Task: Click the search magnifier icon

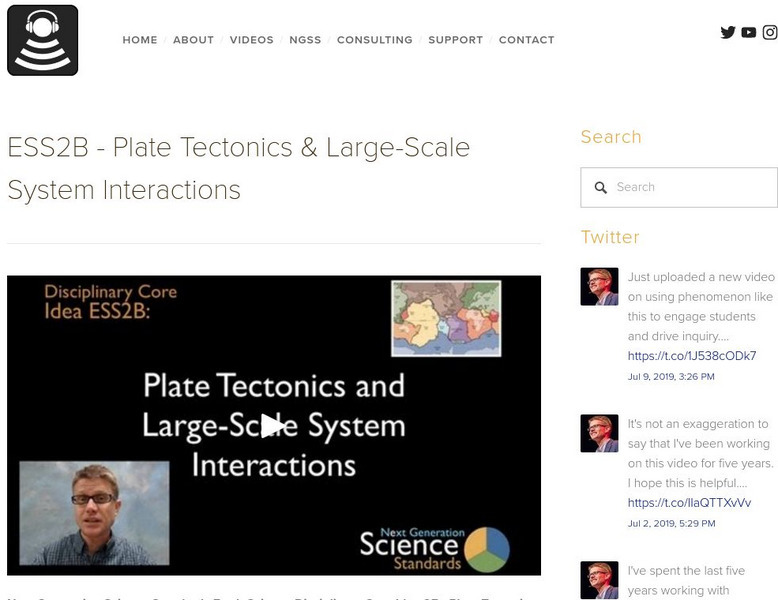Action: tap(601, 187)
